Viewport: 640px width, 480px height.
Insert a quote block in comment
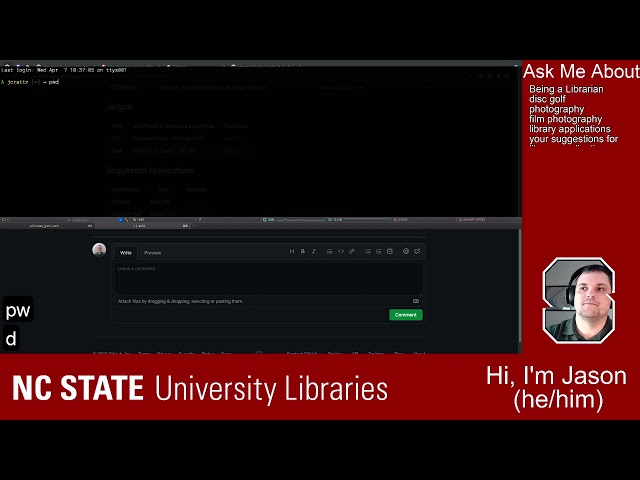(x=329, y=251)
